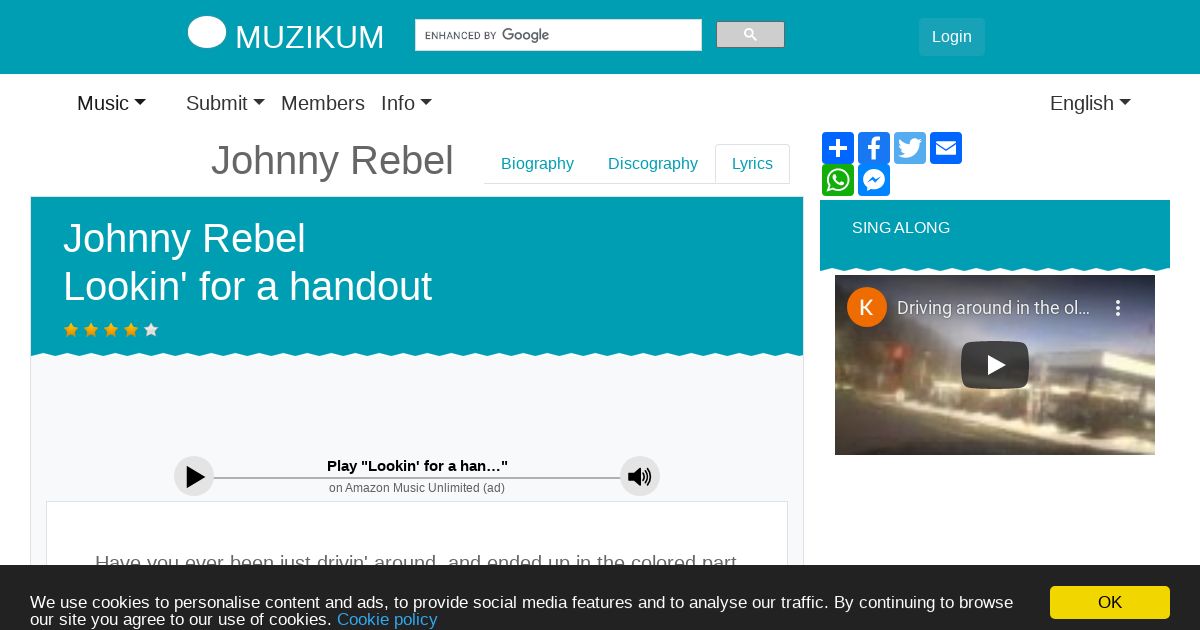The height and width of the screenshot is (630, 1200).
Task: Click the Muzikum logo icon
Action: 207,32
